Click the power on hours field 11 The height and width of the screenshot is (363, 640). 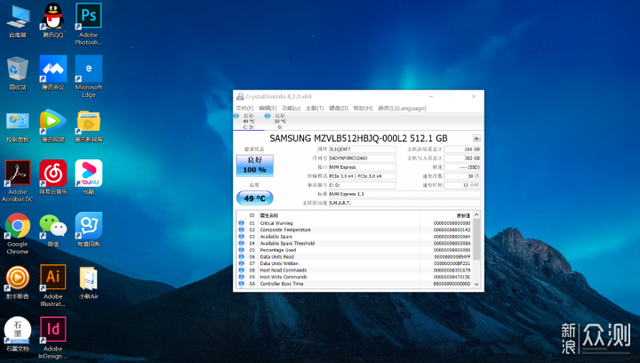tap(462, 185)
